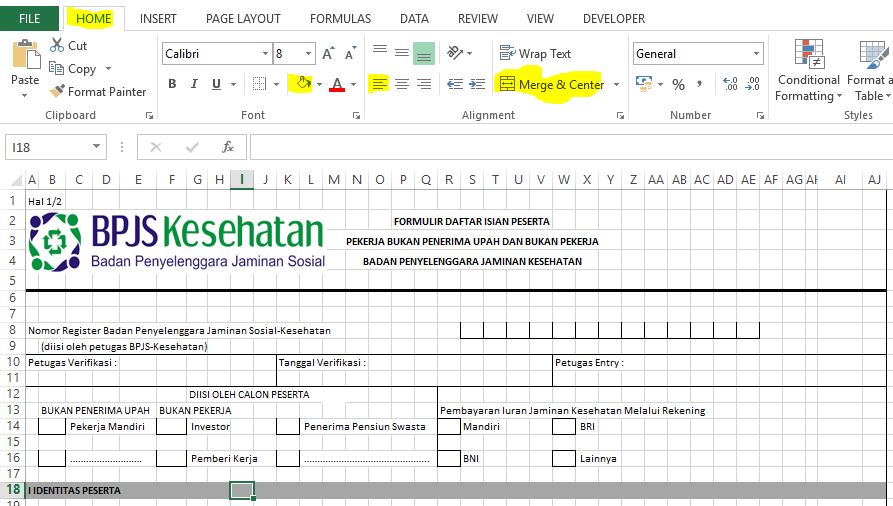Expand the Font Color dropdown arrow

[354, 84]
